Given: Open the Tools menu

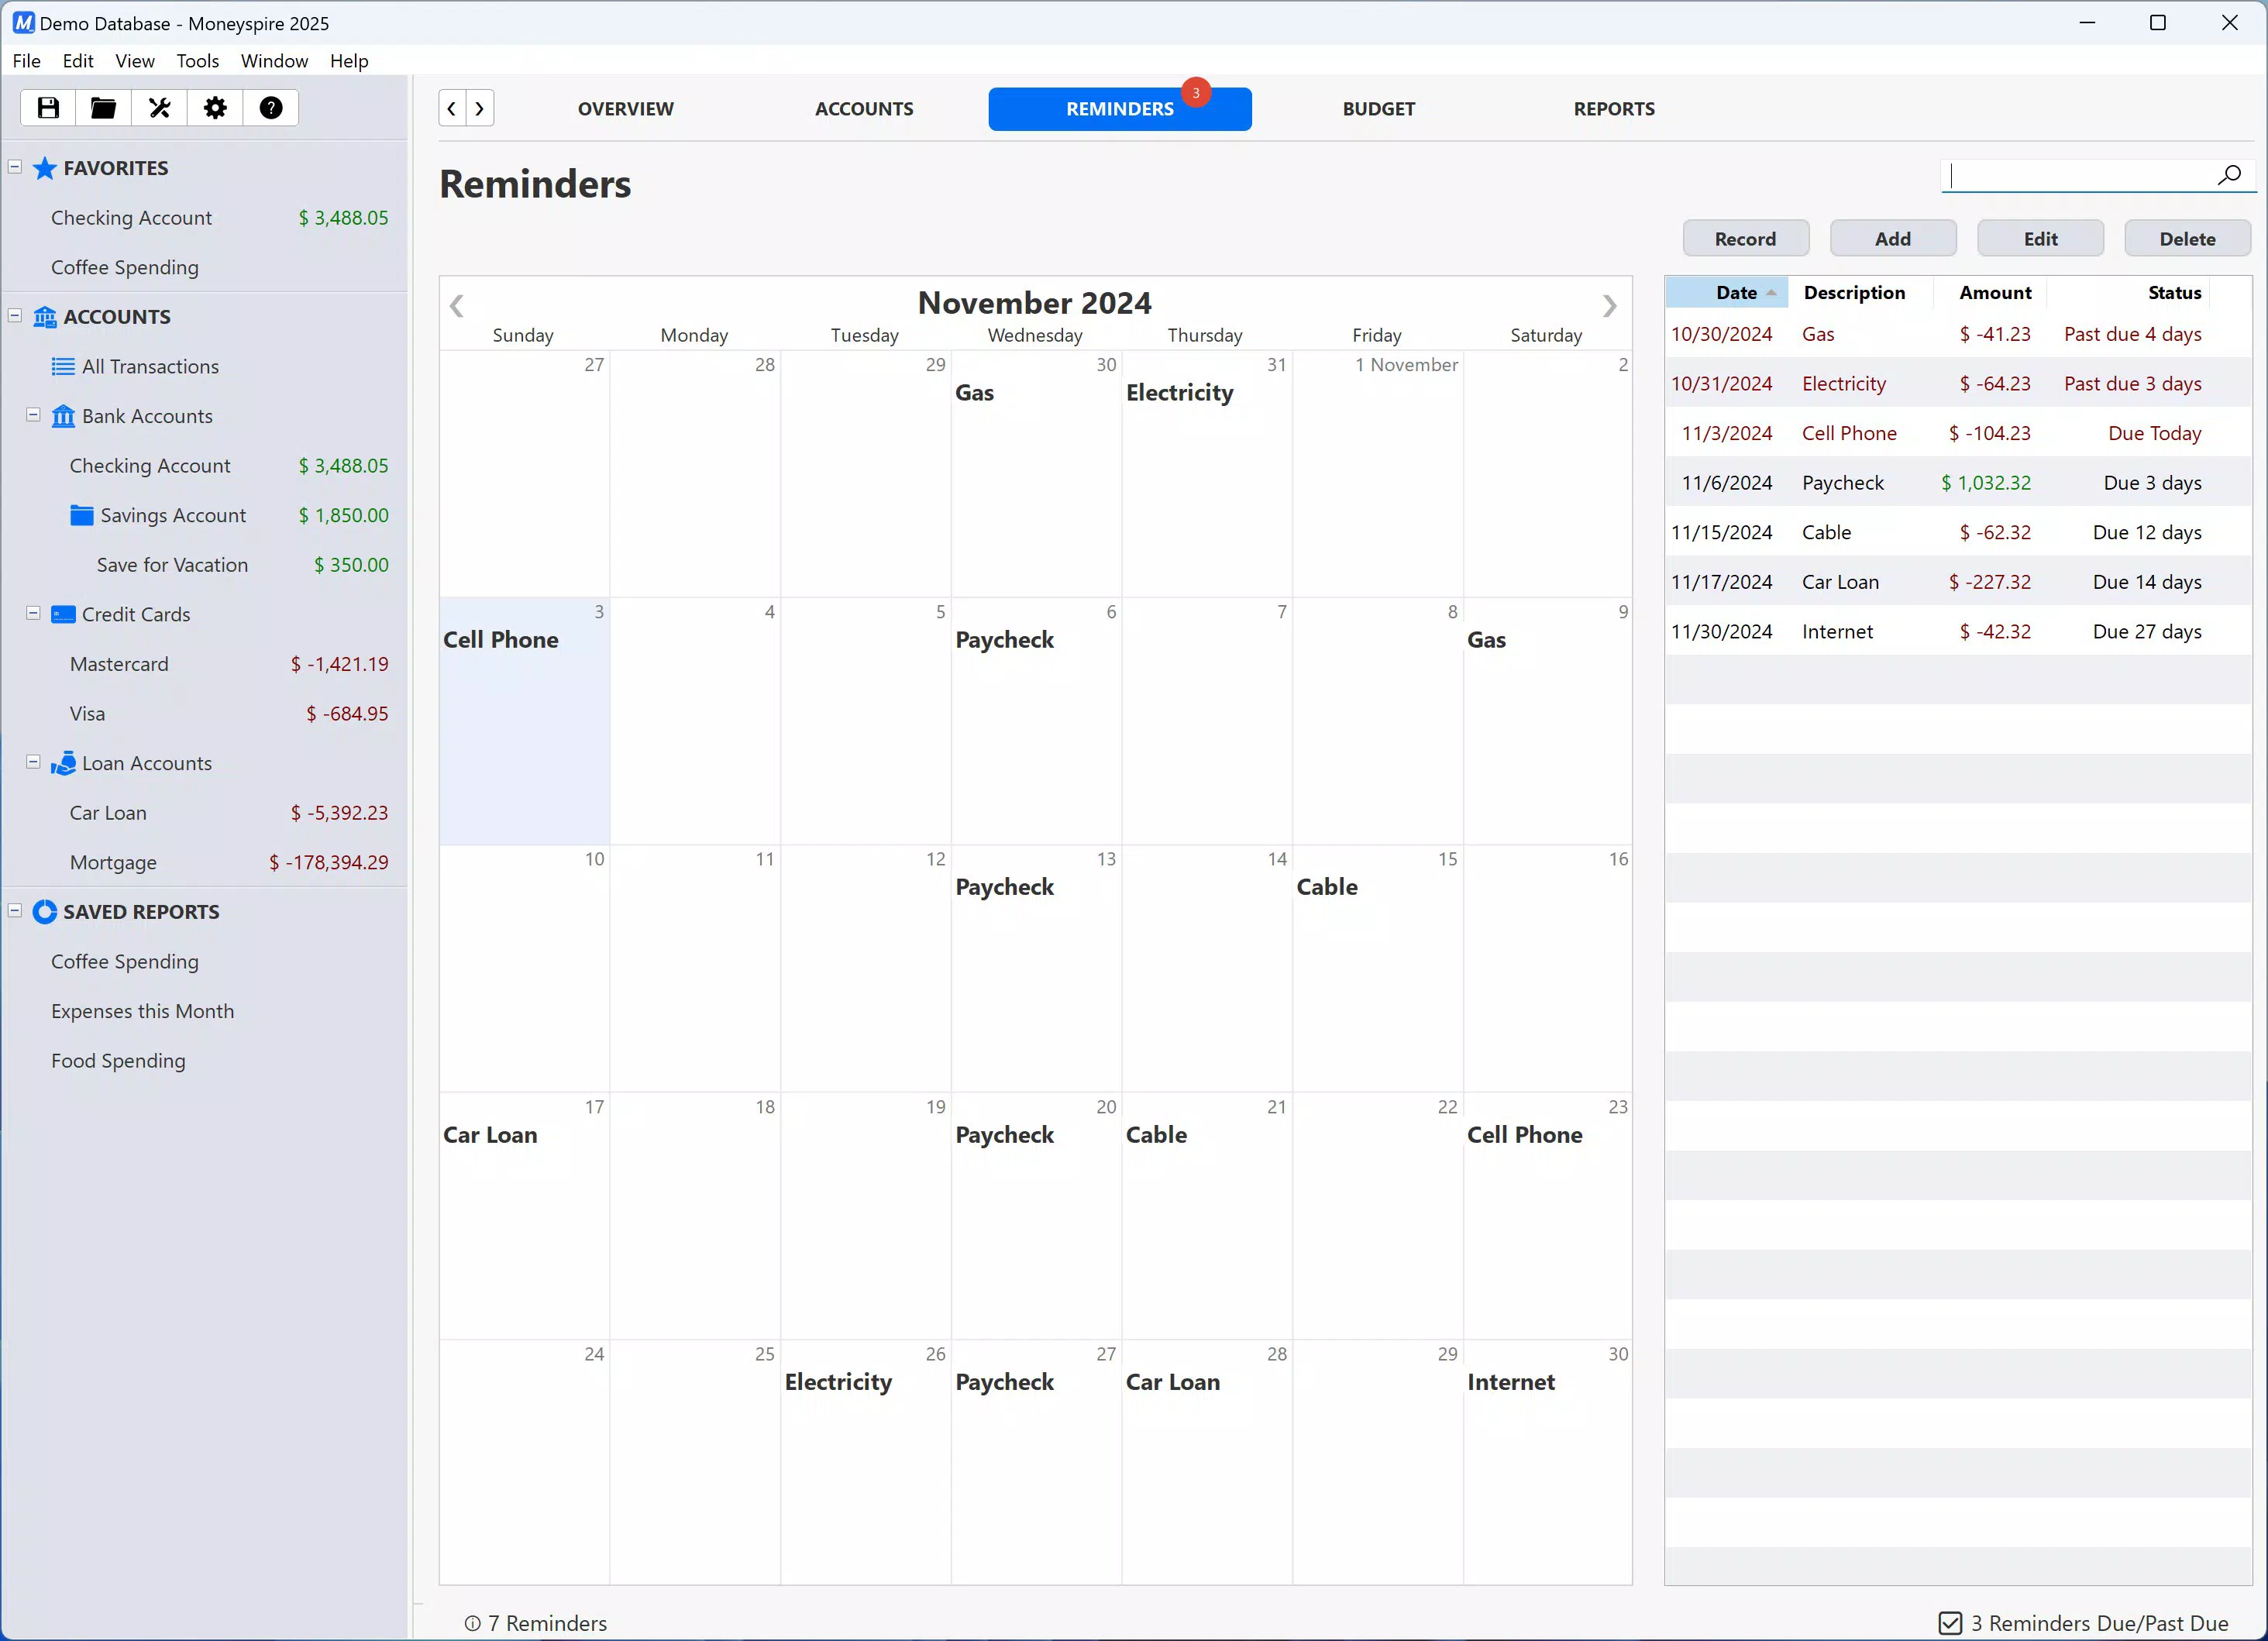Looking at the screenshot, I should [x=198, y=61].
